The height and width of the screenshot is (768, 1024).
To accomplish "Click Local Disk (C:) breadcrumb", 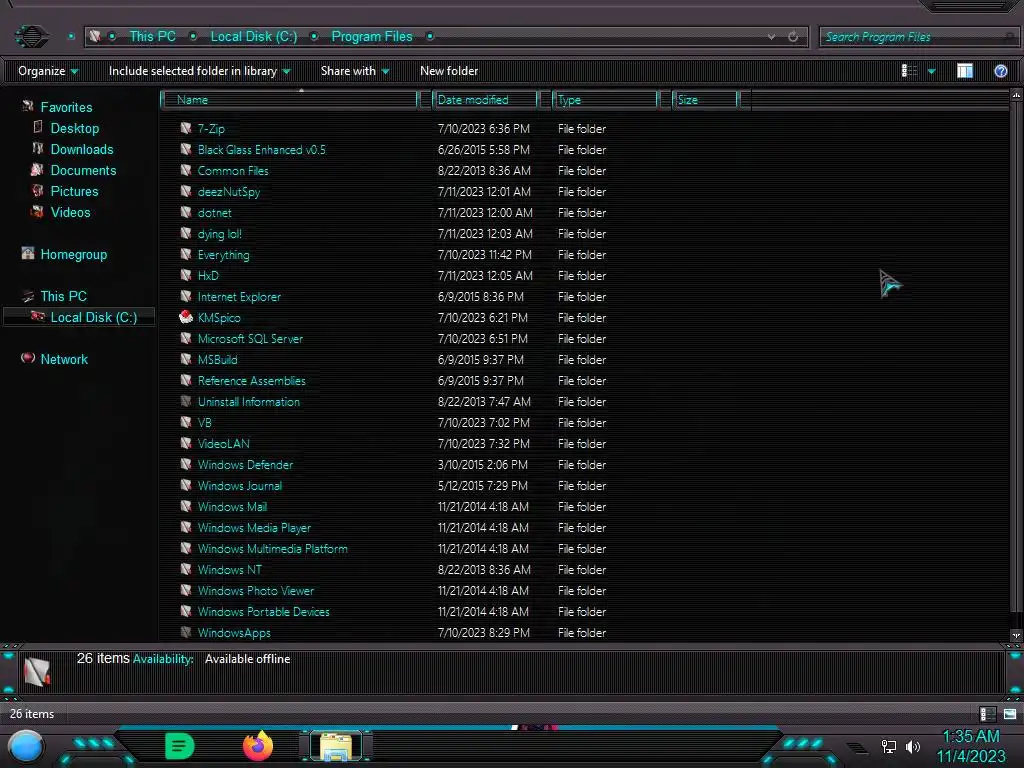I will point(253,37).
